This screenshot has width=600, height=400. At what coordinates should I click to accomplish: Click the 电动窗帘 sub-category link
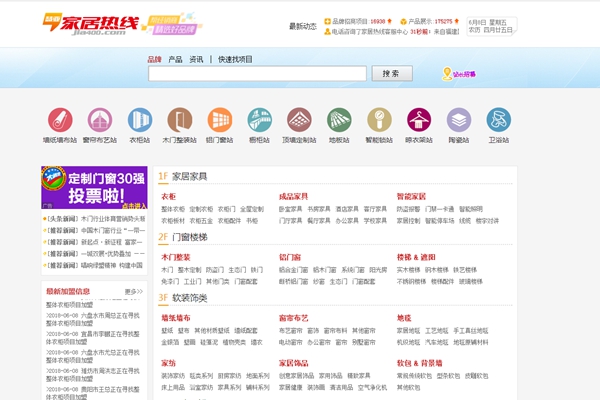pyautogui.click(x=291, y=342)
